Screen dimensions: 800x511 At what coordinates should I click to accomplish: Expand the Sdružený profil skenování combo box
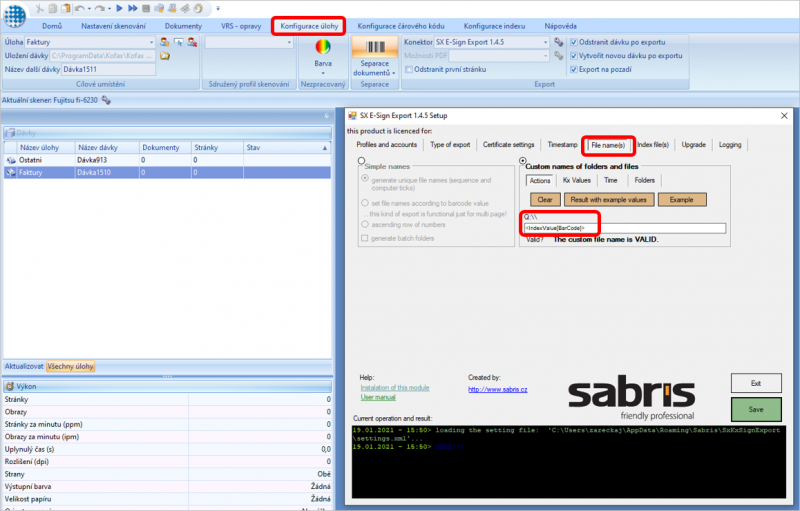[289, 42]
